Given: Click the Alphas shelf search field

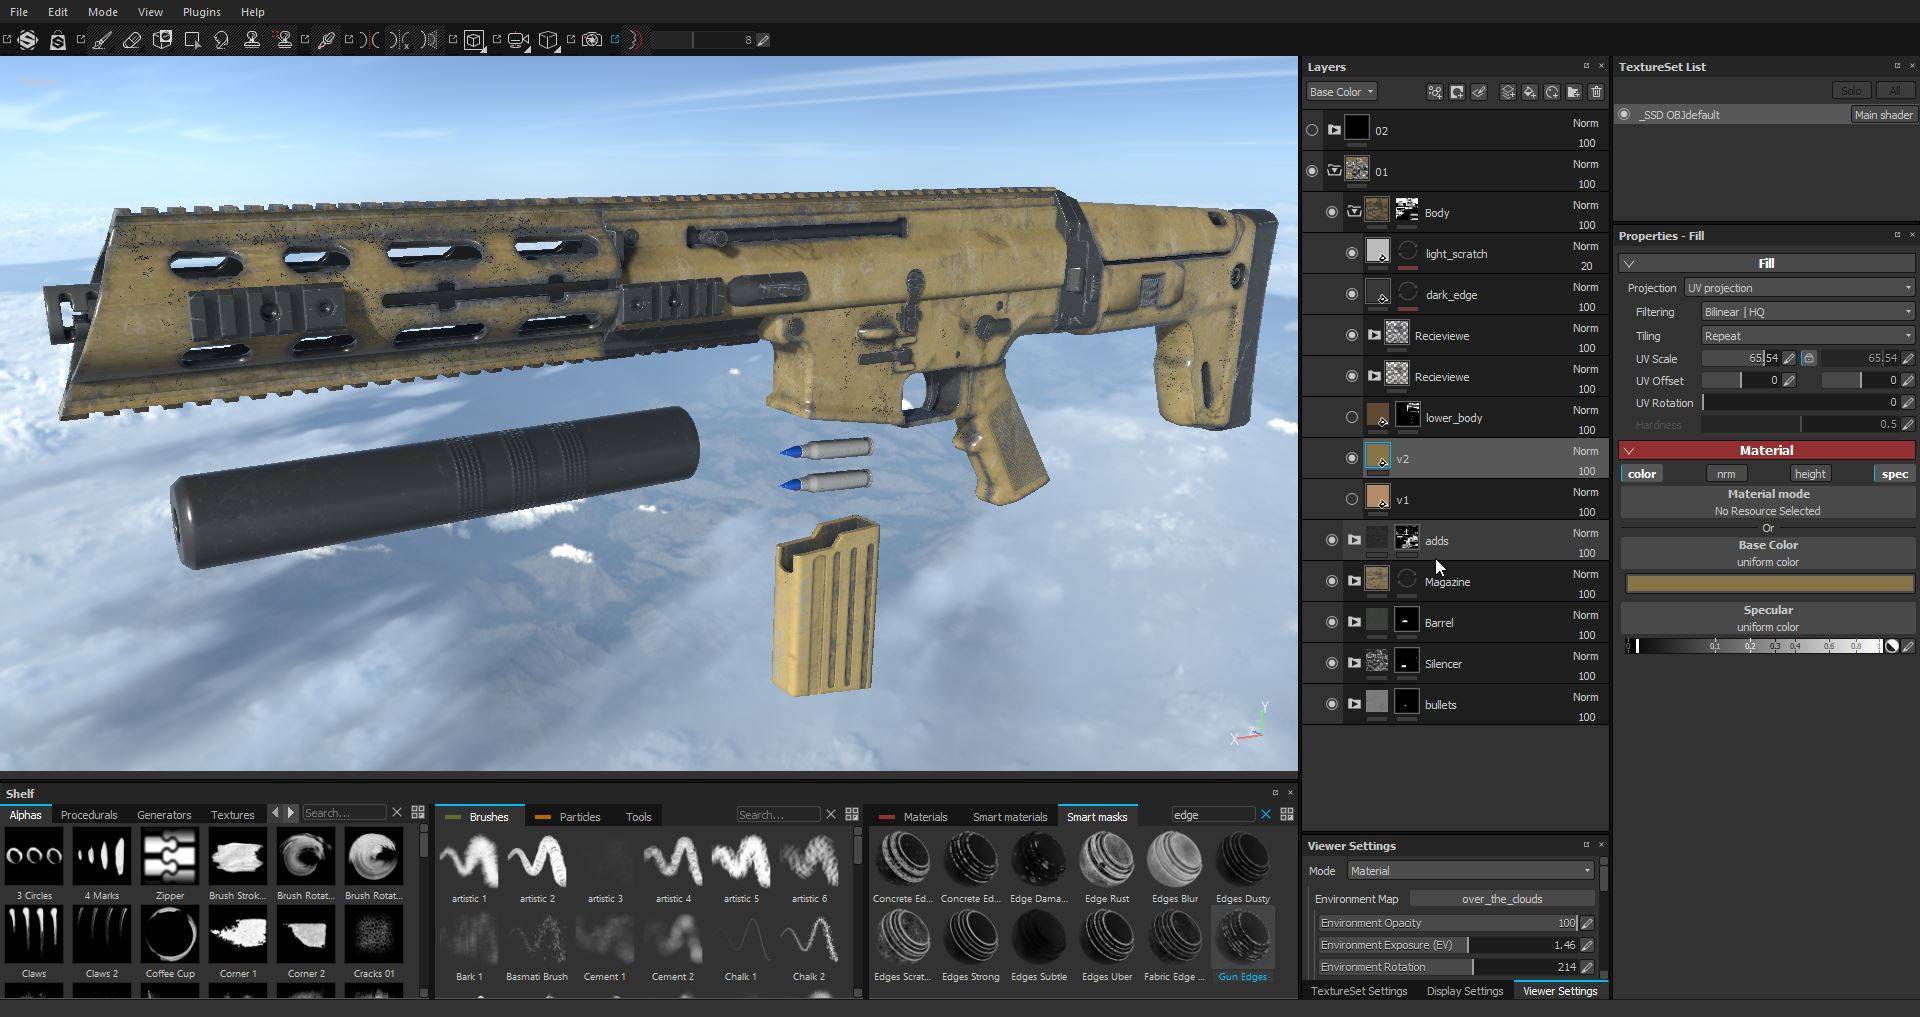Looking at the screenshot, I should tap(344, 813).
